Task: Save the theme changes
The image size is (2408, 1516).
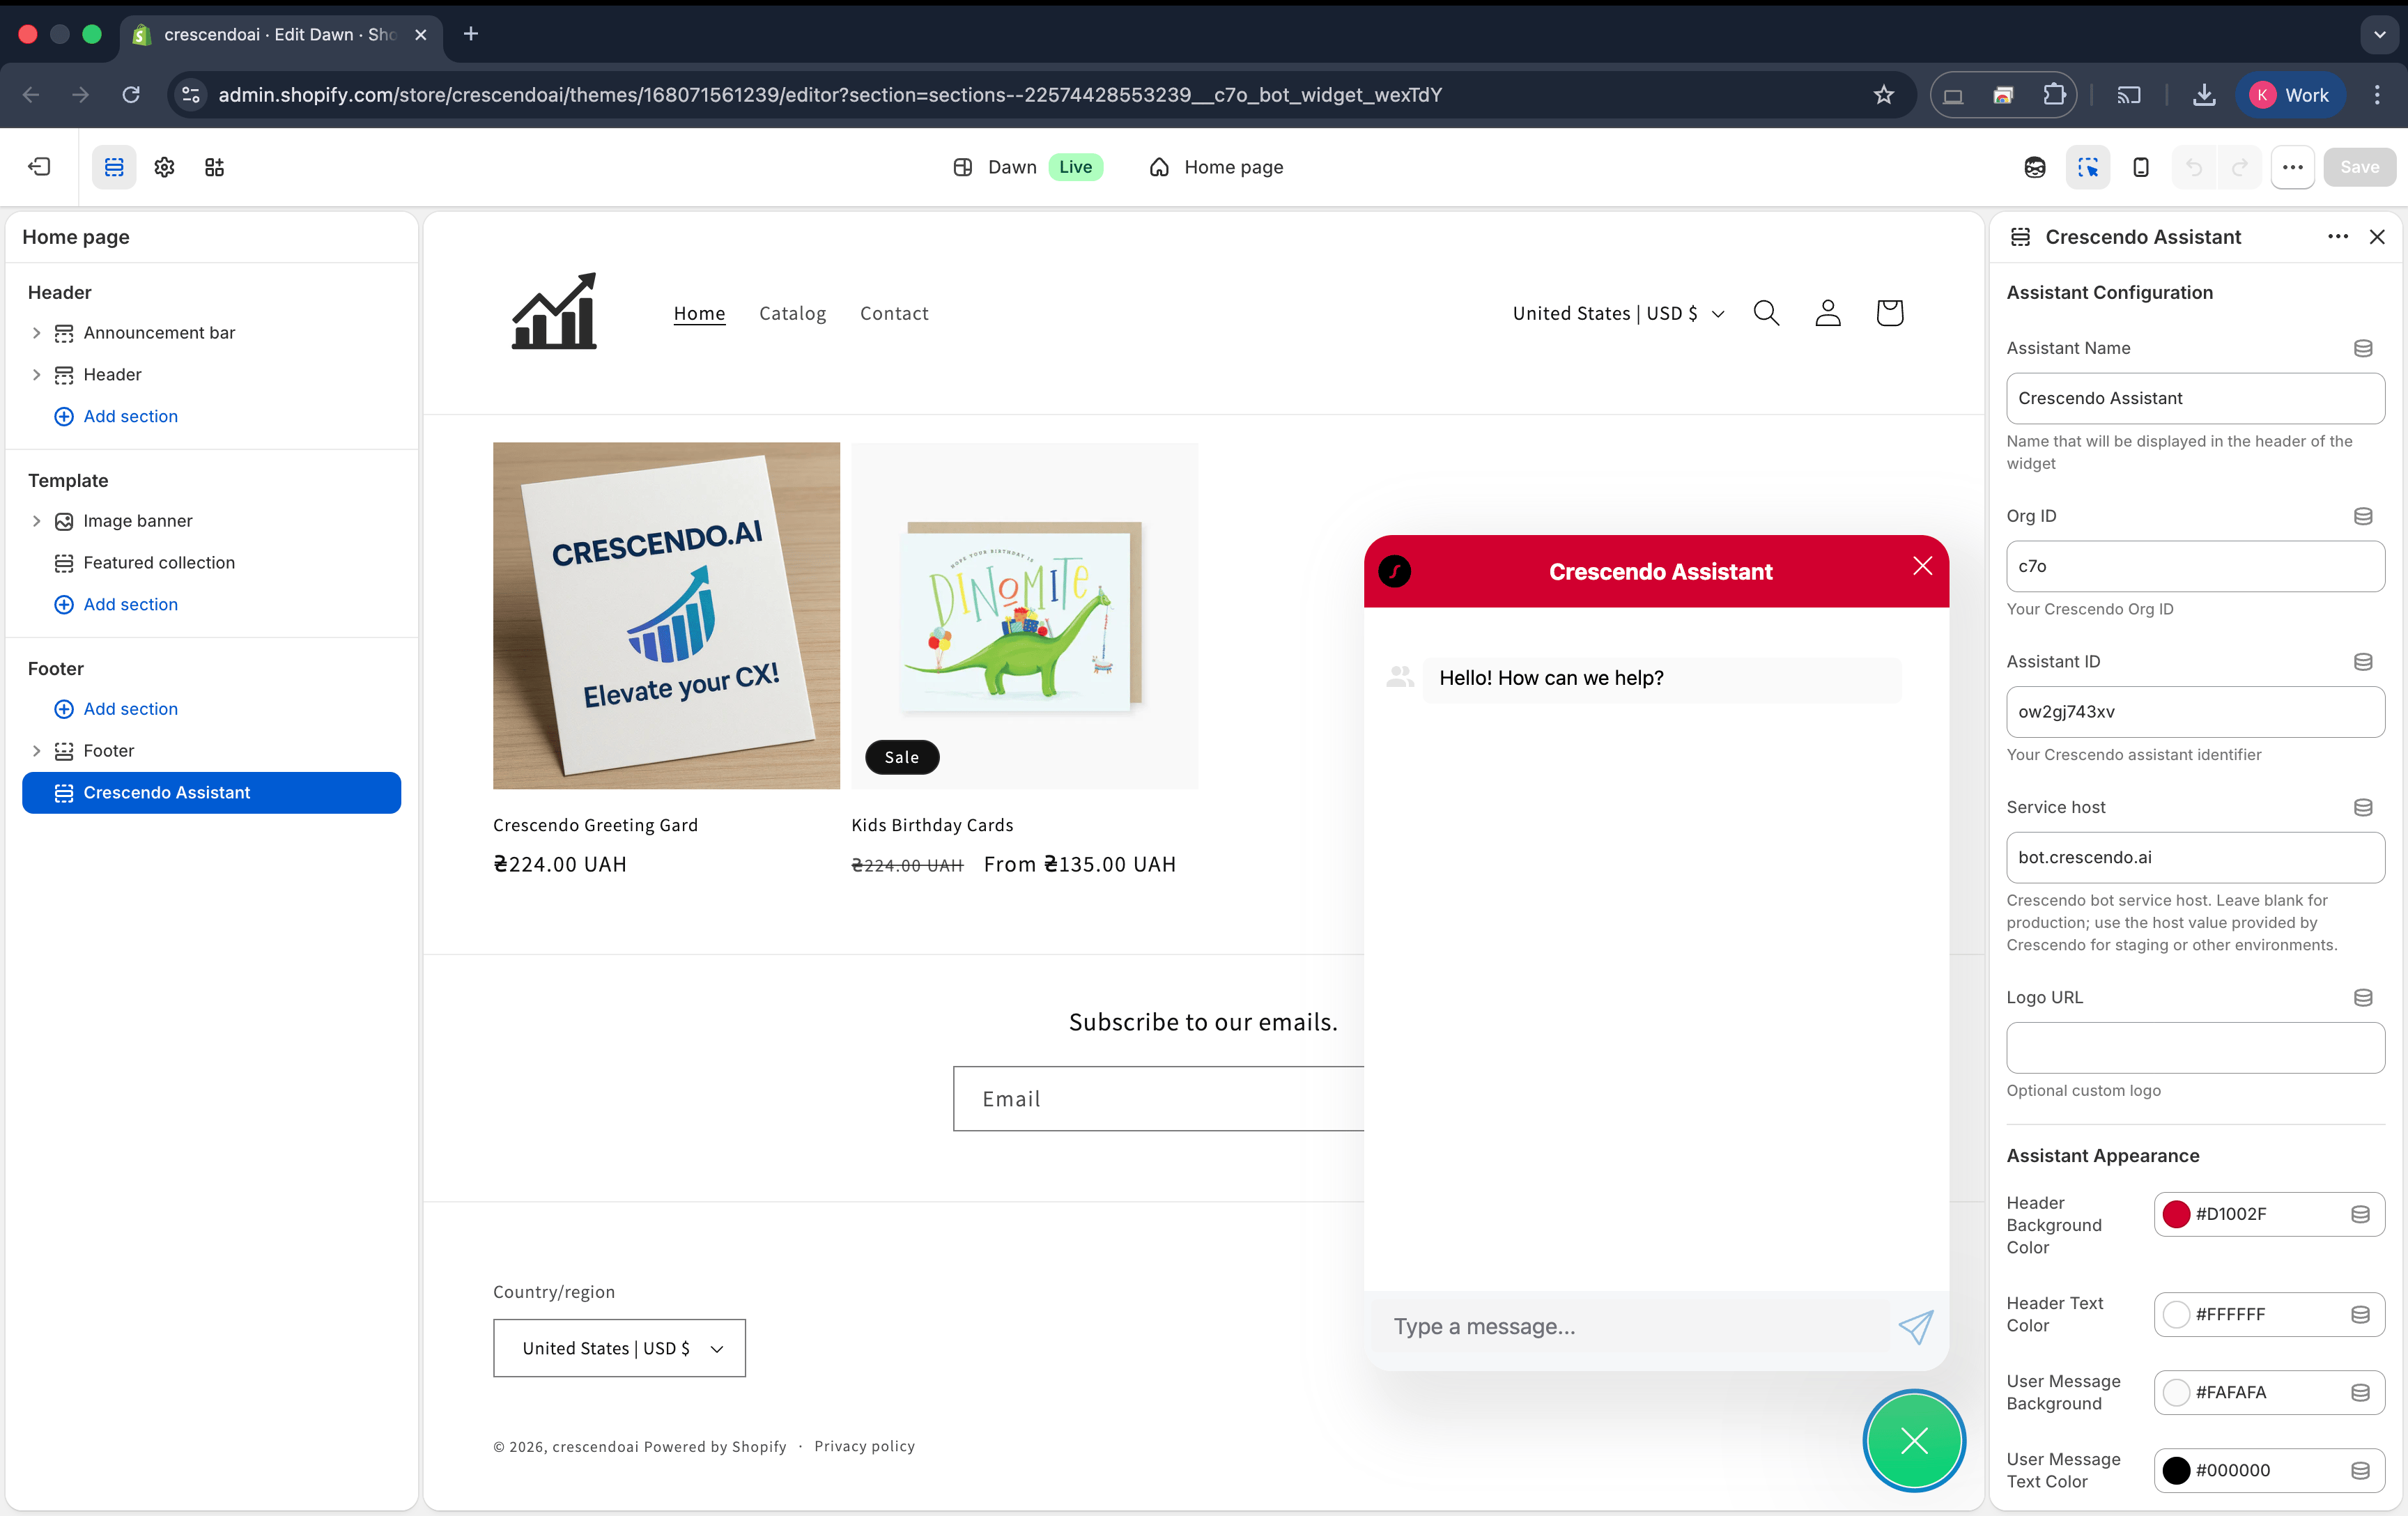Action: tap(2359, 167)
